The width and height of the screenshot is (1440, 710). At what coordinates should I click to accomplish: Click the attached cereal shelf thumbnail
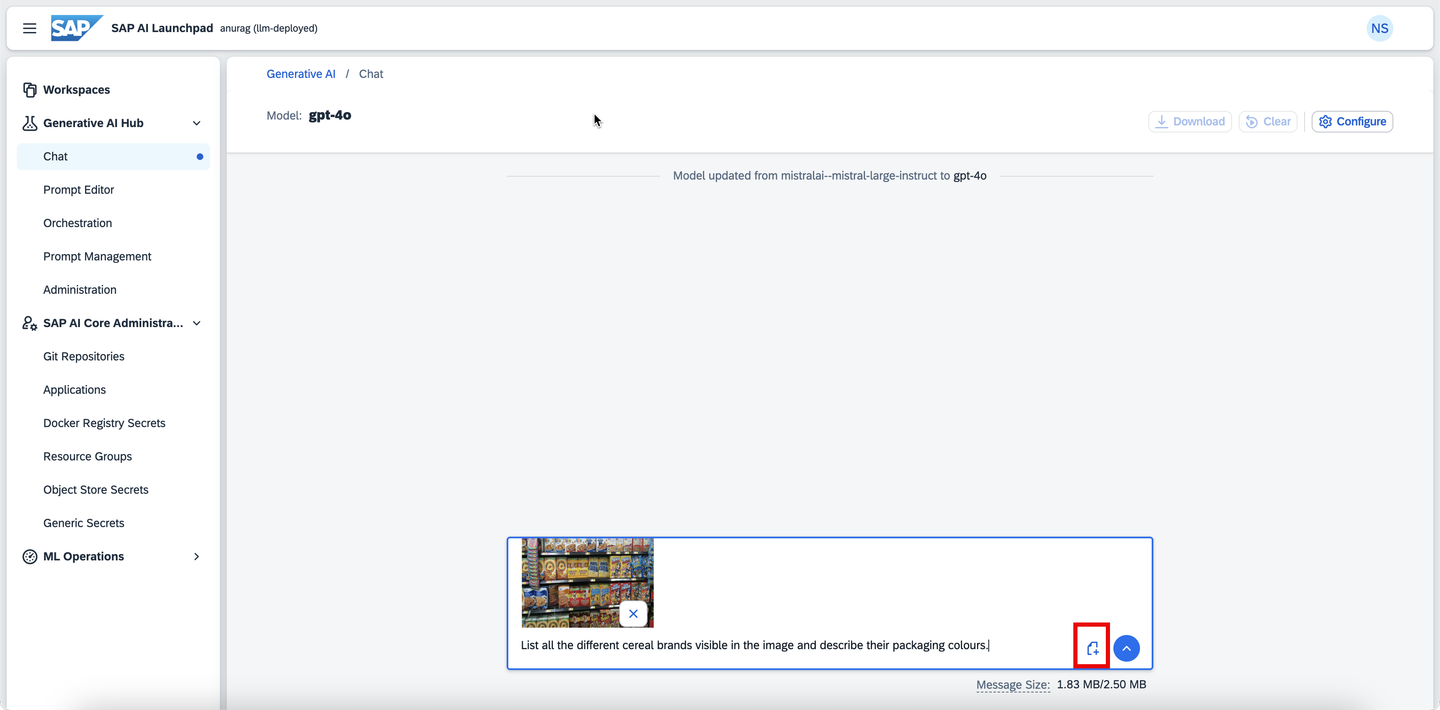587,582
